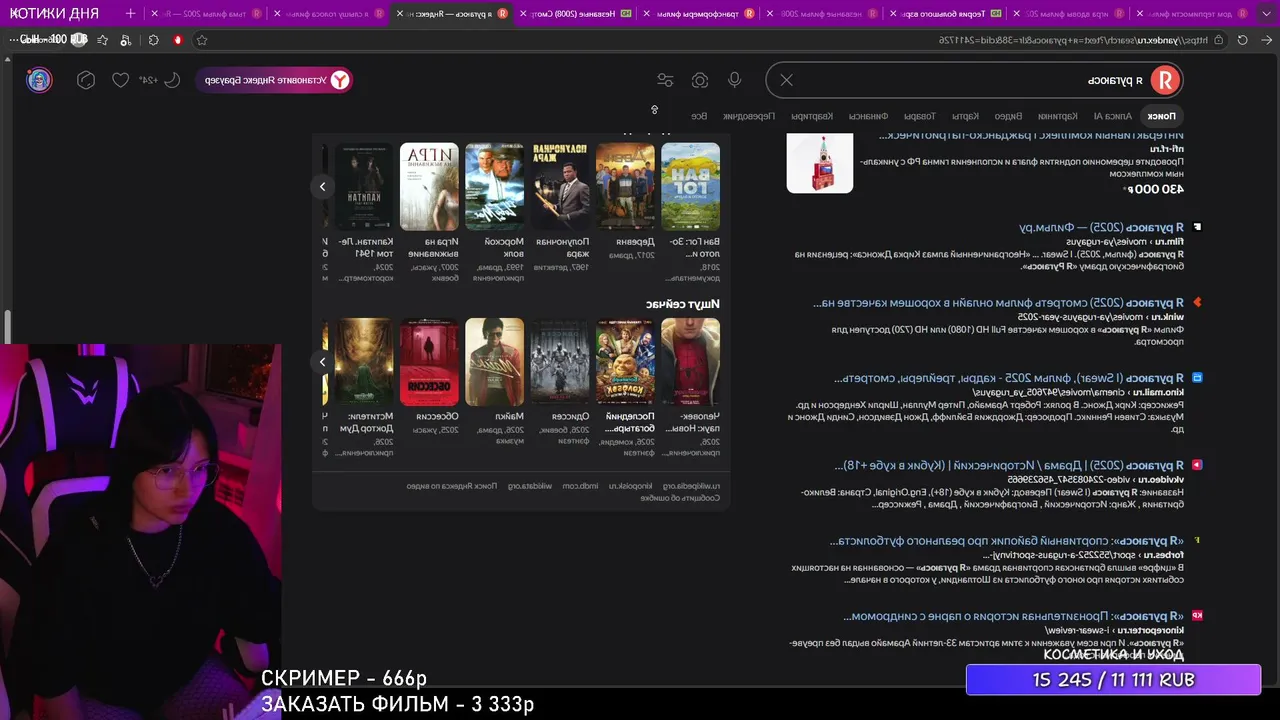Open the wink.ru 'смотреть фильм онлайн' result
This screenshot has height=720, width=1280.
click(x=999, y=303)
